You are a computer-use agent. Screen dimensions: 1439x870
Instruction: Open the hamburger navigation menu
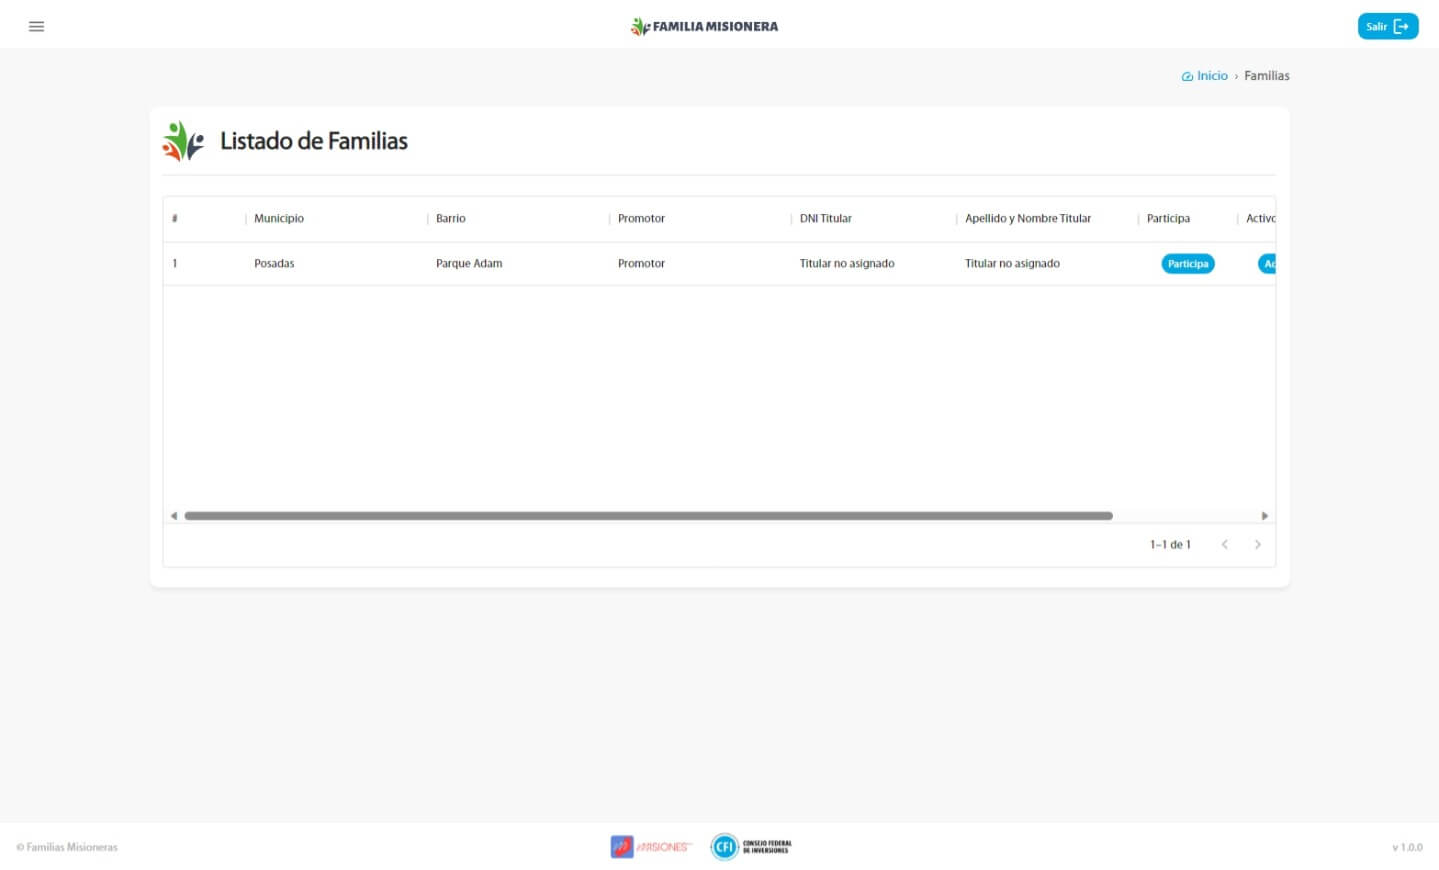click(x=37, y=27)
